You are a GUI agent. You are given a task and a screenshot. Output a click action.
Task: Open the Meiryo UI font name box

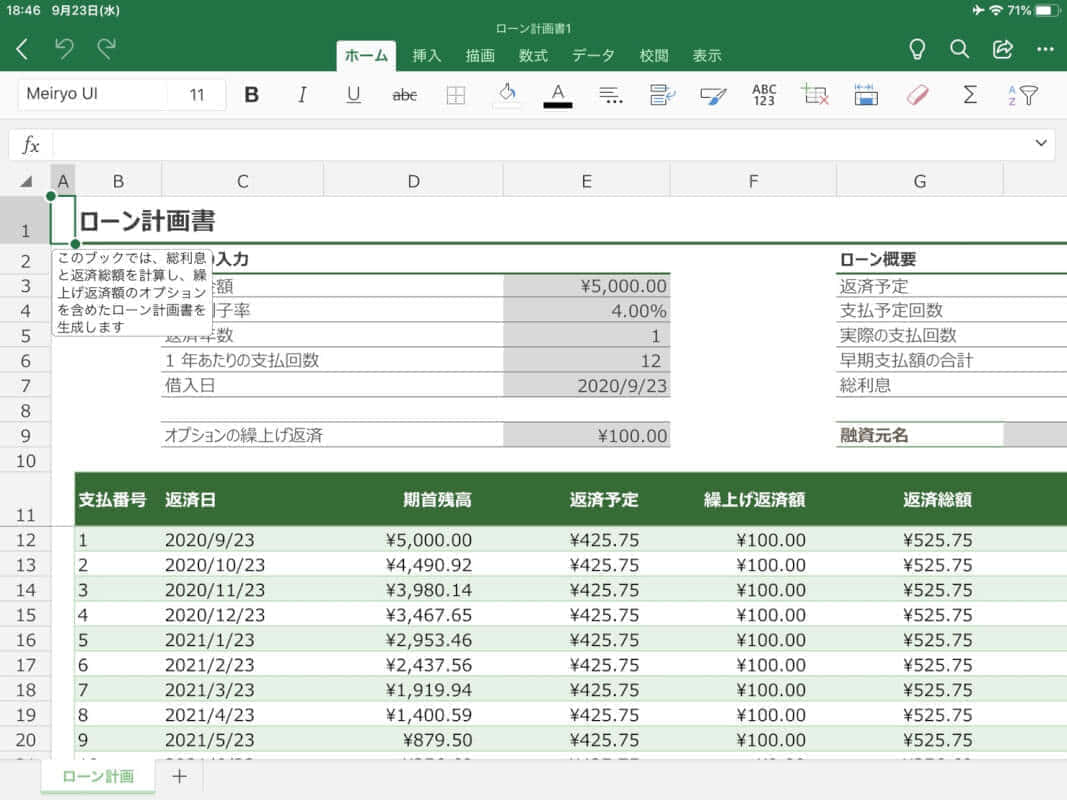point(92,94)
